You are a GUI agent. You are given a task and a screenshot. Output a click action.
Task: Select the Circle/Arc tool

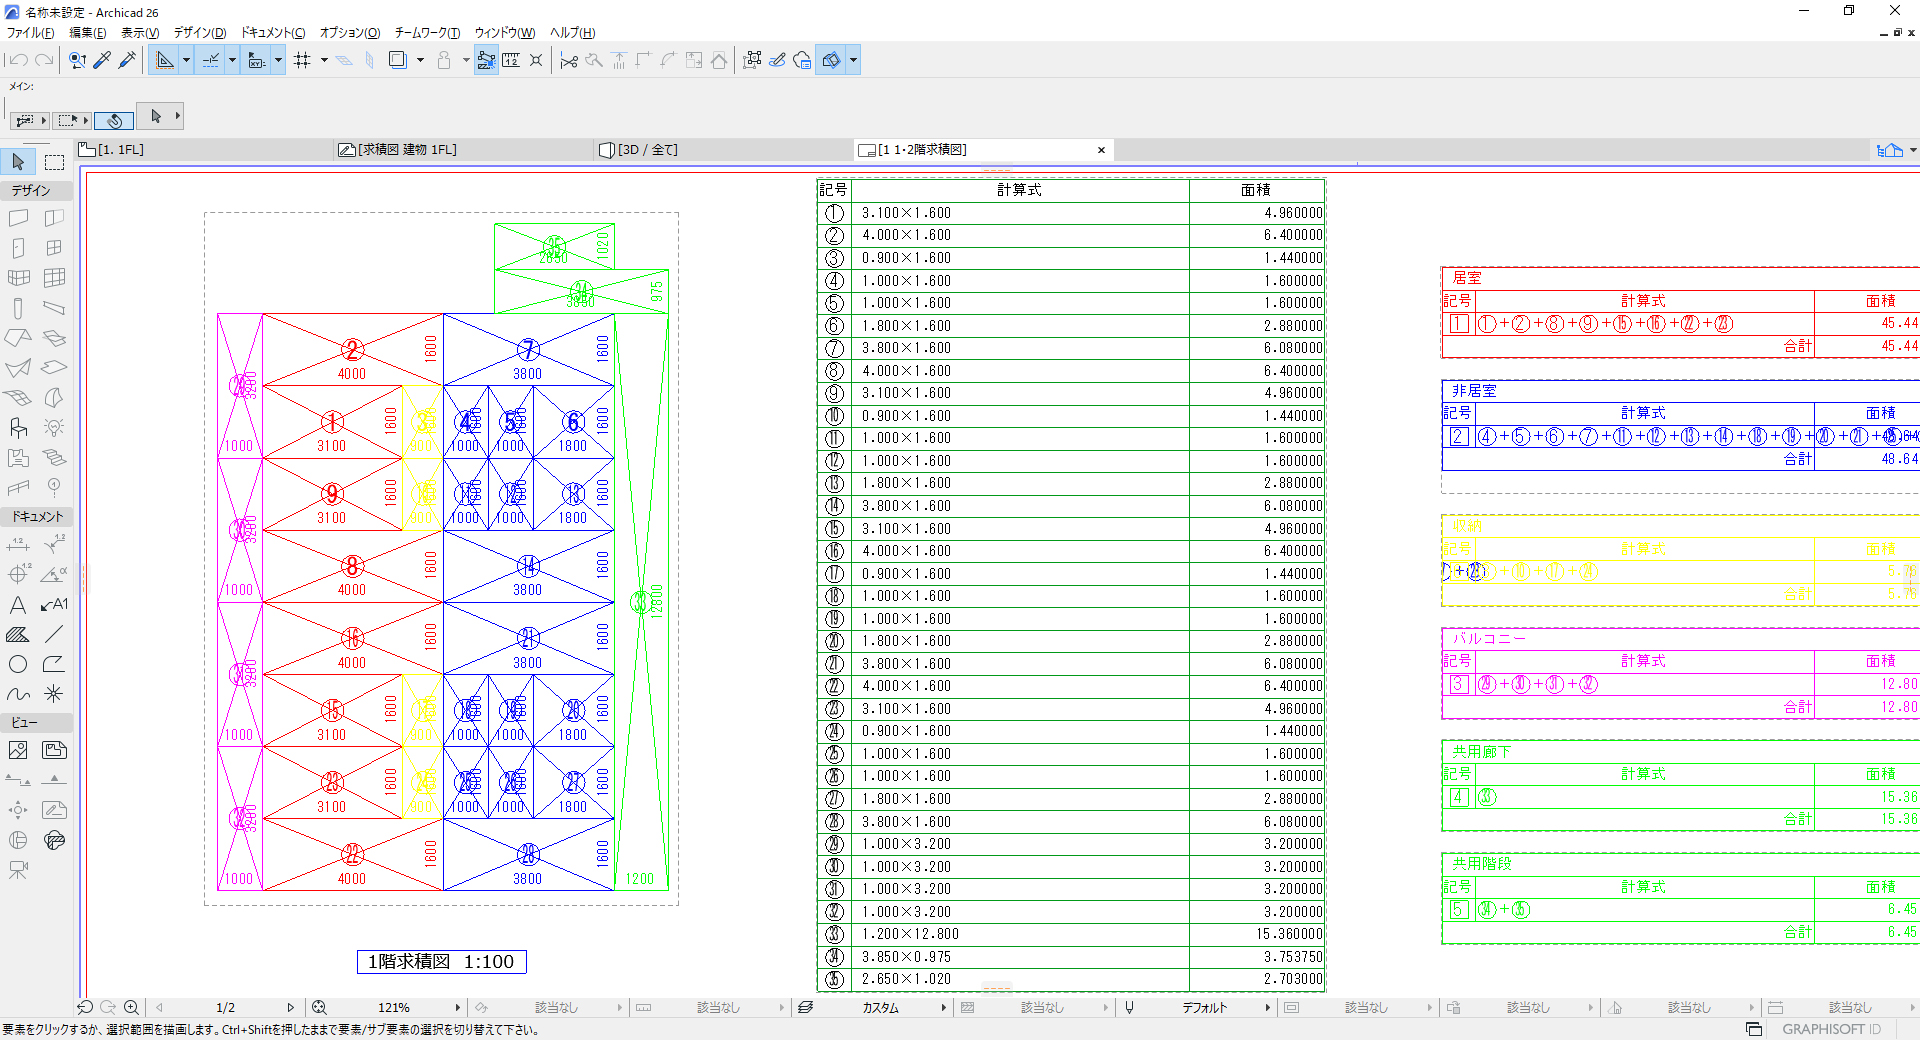pos(18,664)
